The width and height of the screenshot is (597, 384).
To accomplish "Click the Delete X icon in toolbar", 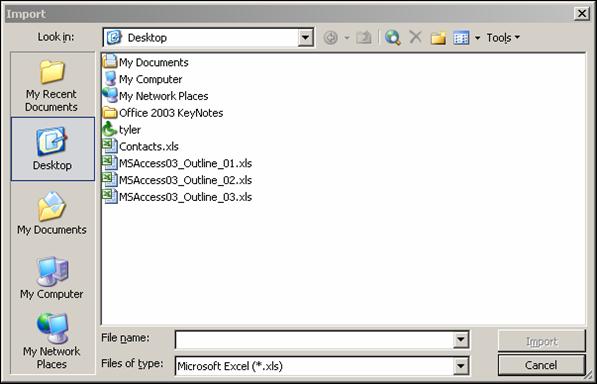I will tap(415, 37).
